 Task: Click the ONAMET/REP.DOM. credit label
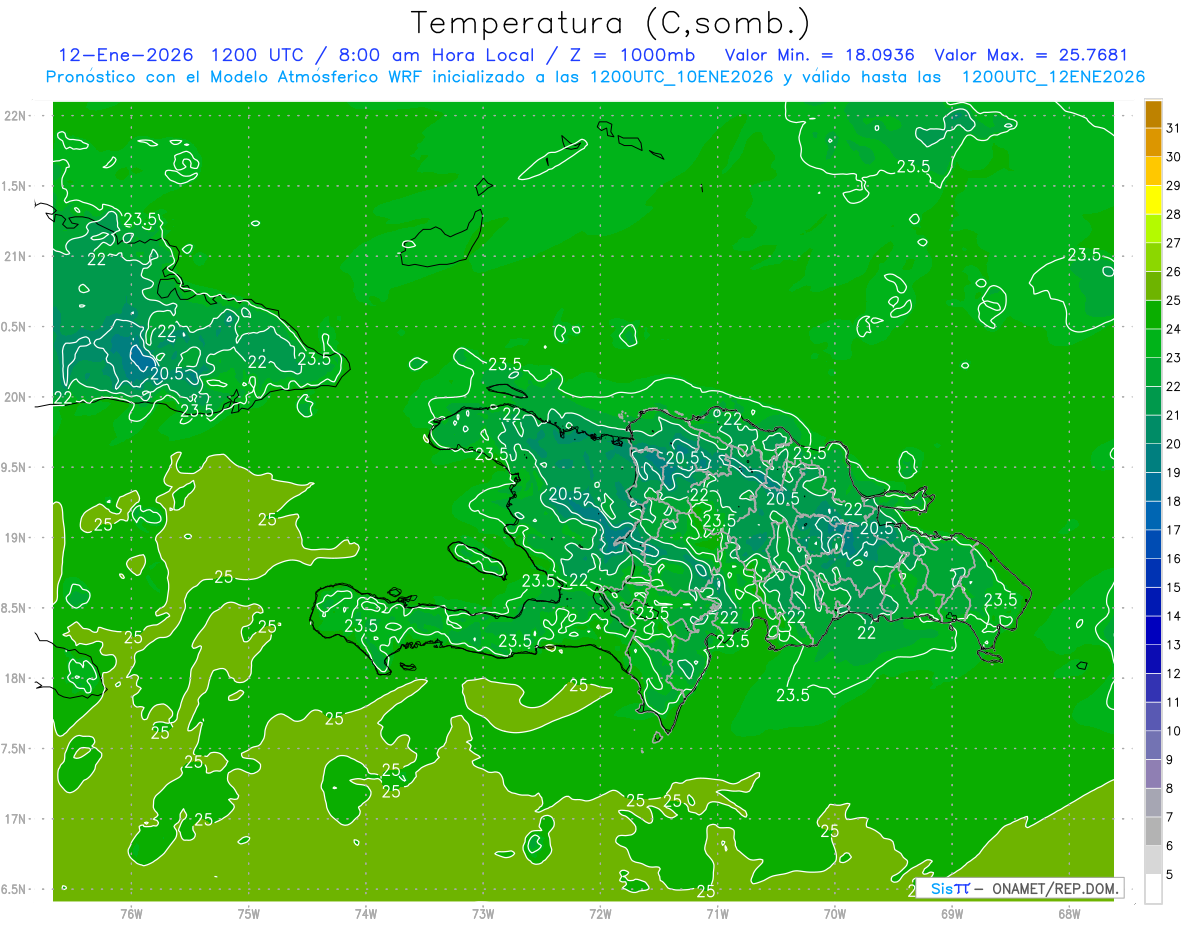coord(1054,888)
